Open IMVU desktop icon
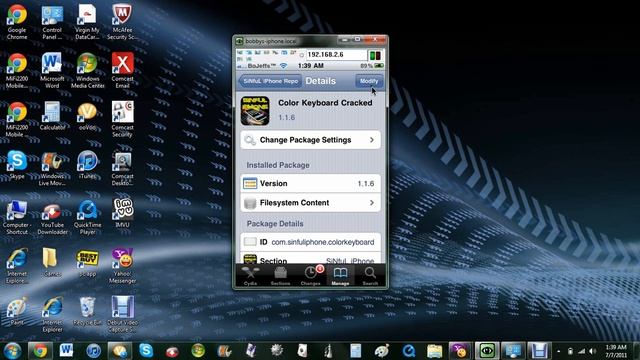 [122, 214]
